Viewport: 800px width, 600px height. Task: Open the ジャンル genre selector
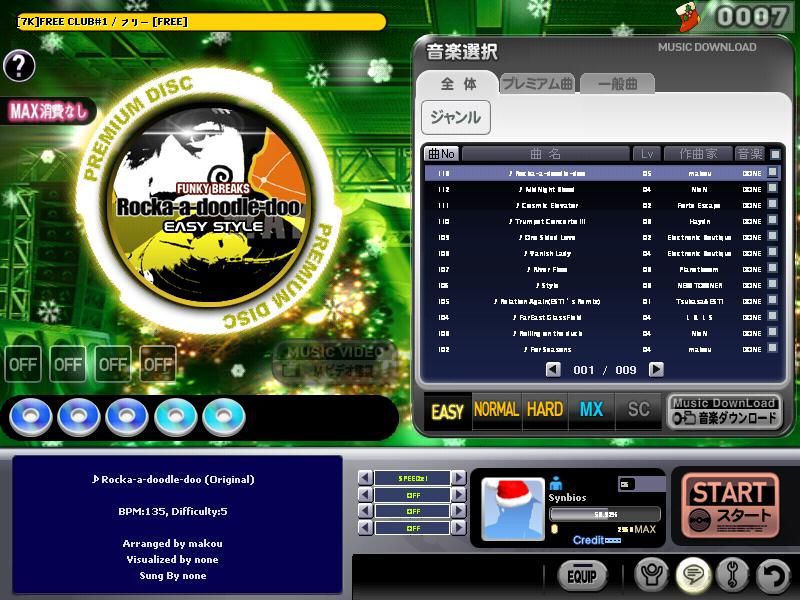455,117
